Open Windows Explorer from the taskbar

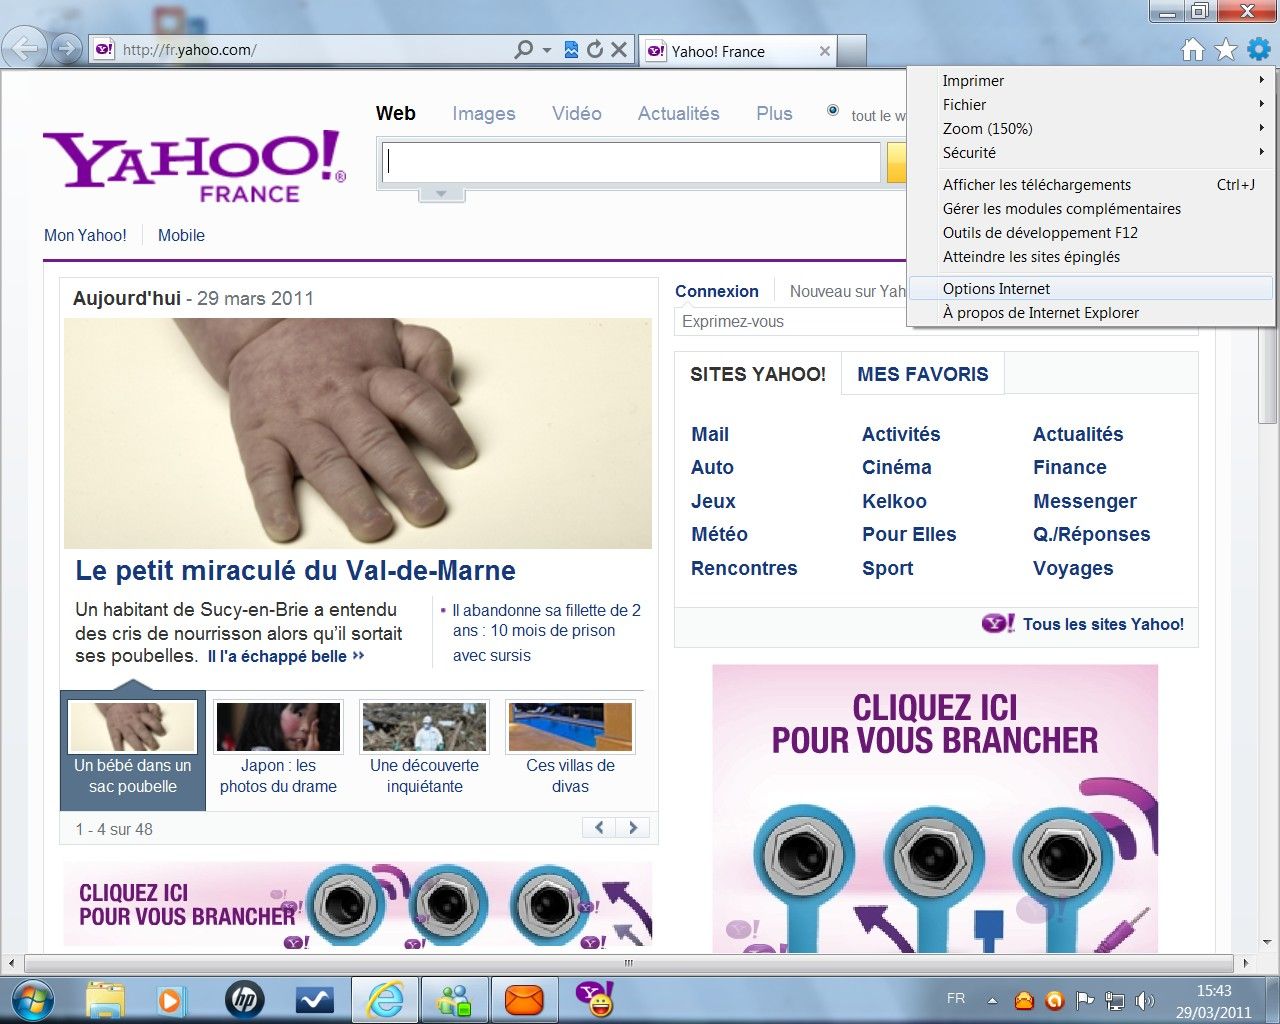tap(105, 1000)
